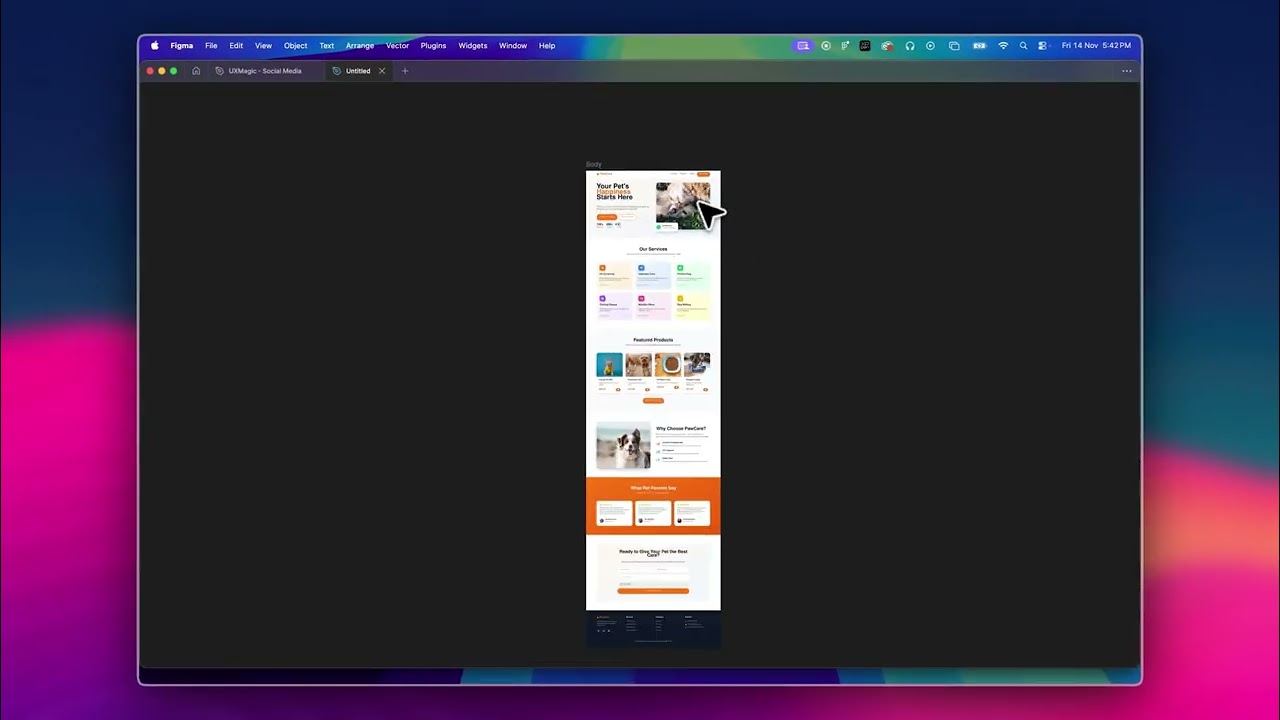This screenshot has width=1280, height=720.
Task: Open the Widgets menu
Action: 473,46
